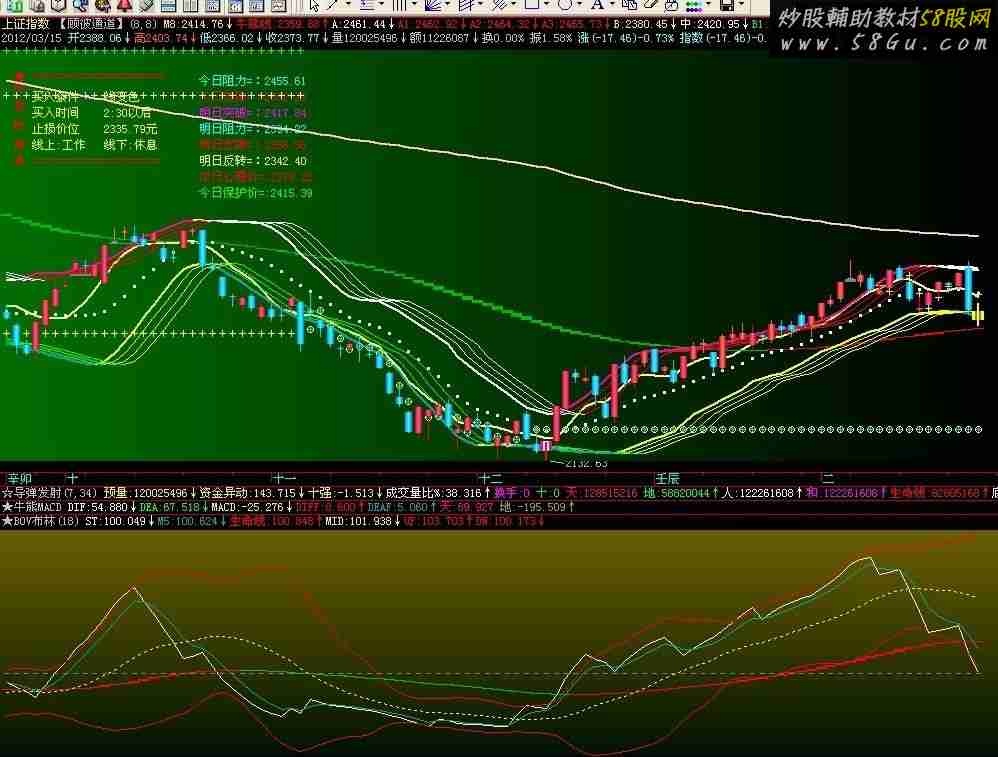Click the save disk icon
Viewport: 998px width, 757px height.
(x=725, y=4)
